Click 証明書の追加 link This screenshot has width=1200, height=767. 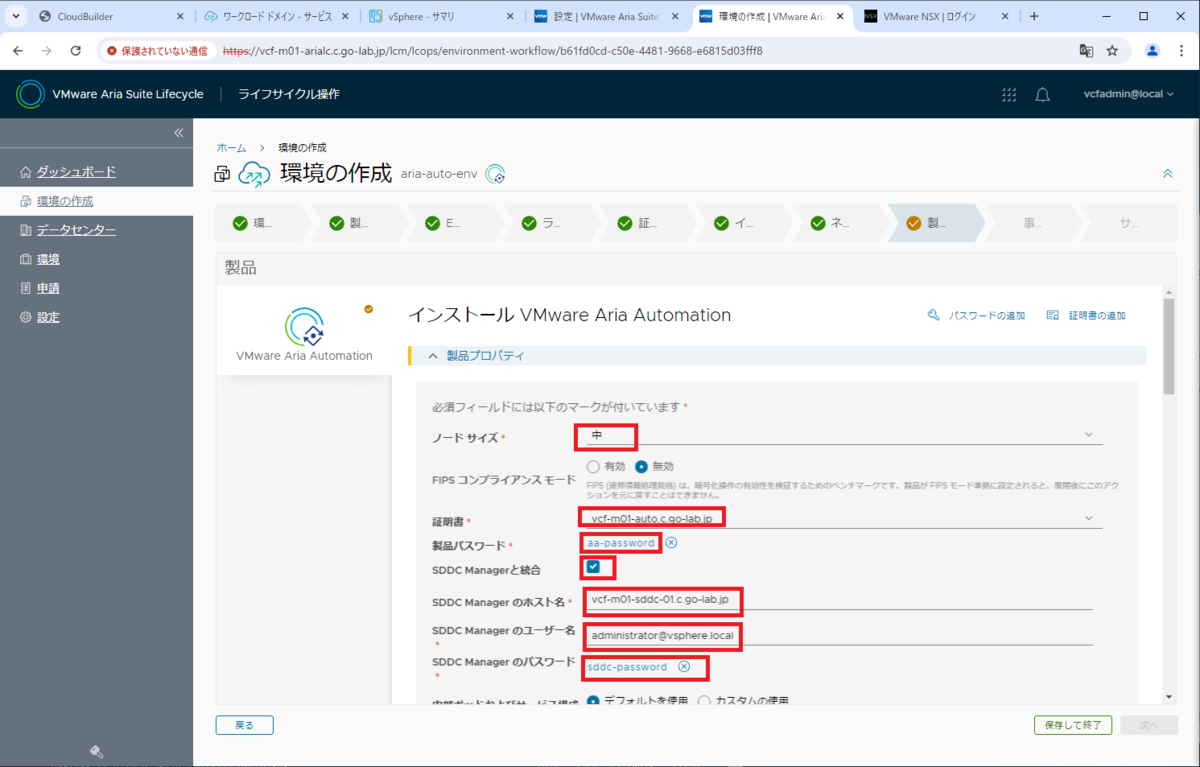(1086, 315)
